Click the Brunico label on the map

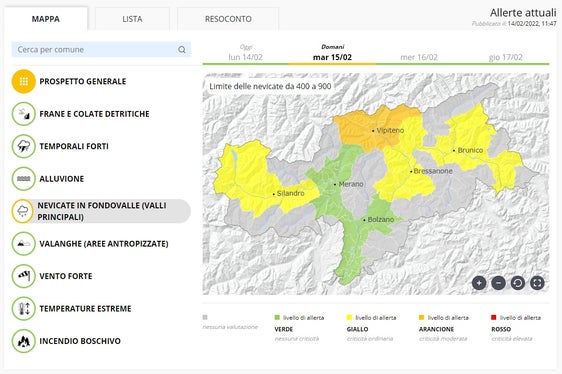(x=470, y=150)
